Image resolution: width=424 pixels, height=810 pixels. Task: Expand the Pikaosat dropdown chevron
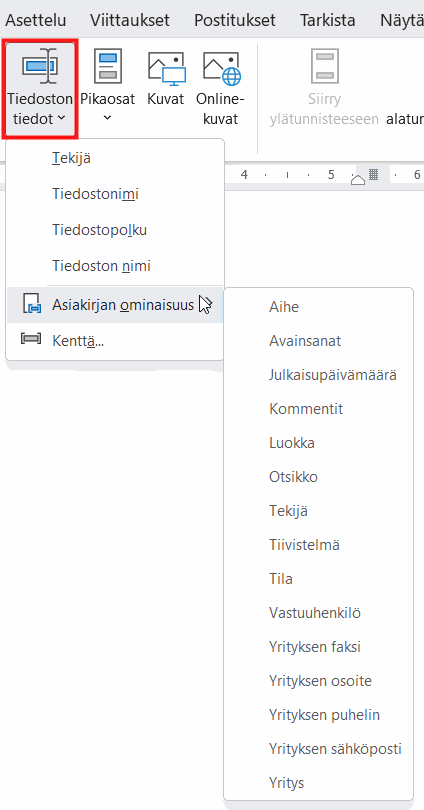107,118
